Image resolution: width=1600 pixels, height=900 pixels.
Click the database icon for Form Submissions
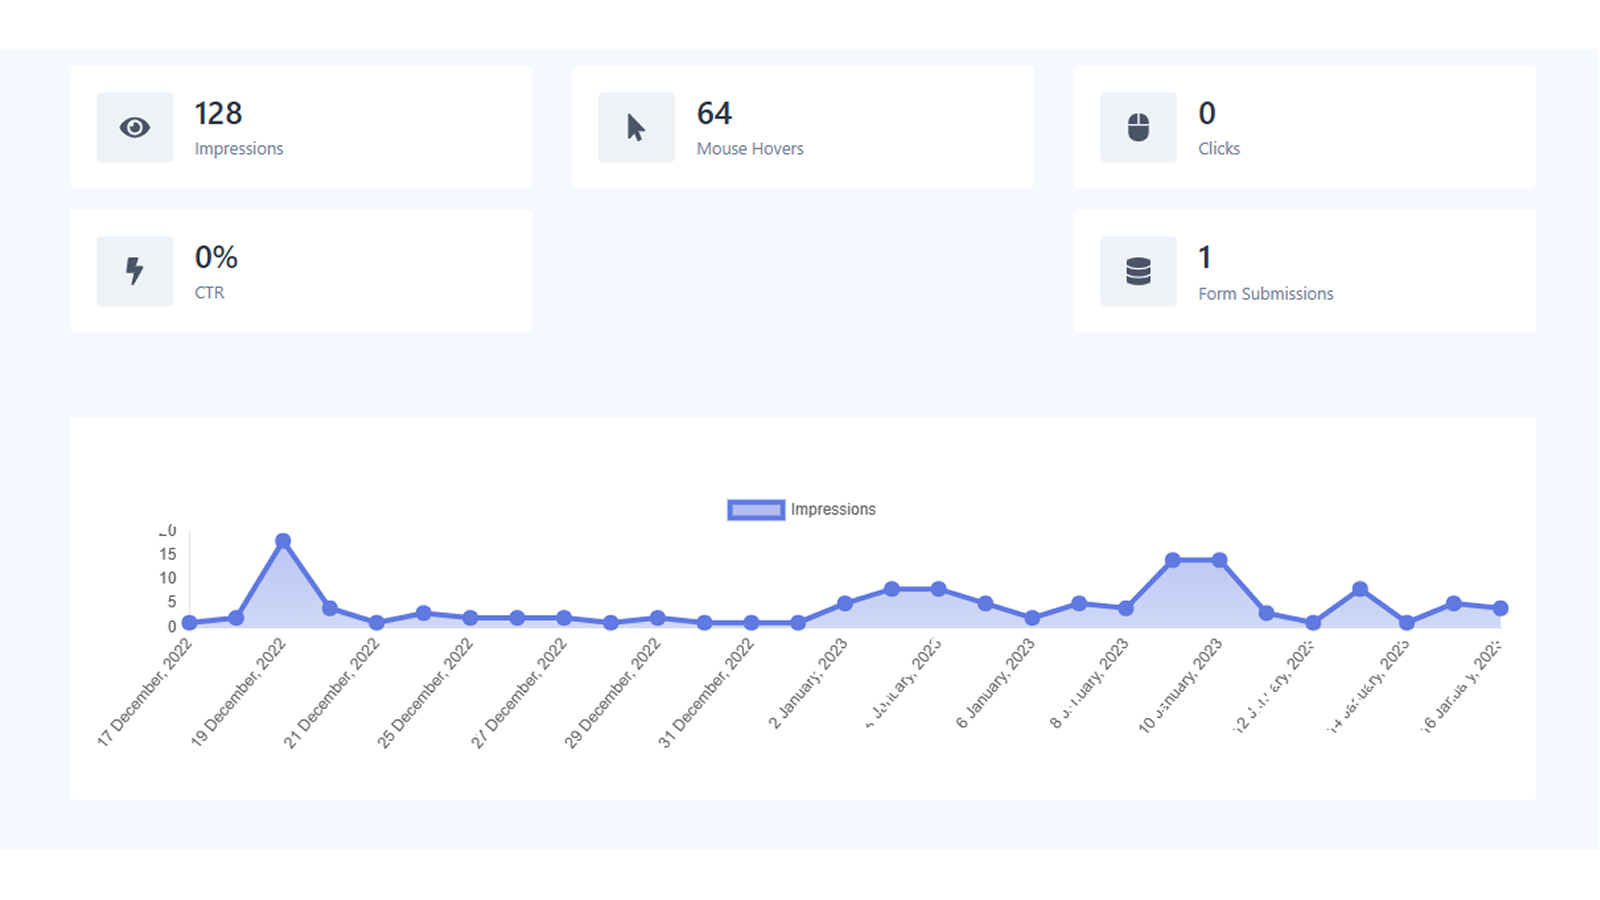pyautogui.click(x=1138, y=271)
